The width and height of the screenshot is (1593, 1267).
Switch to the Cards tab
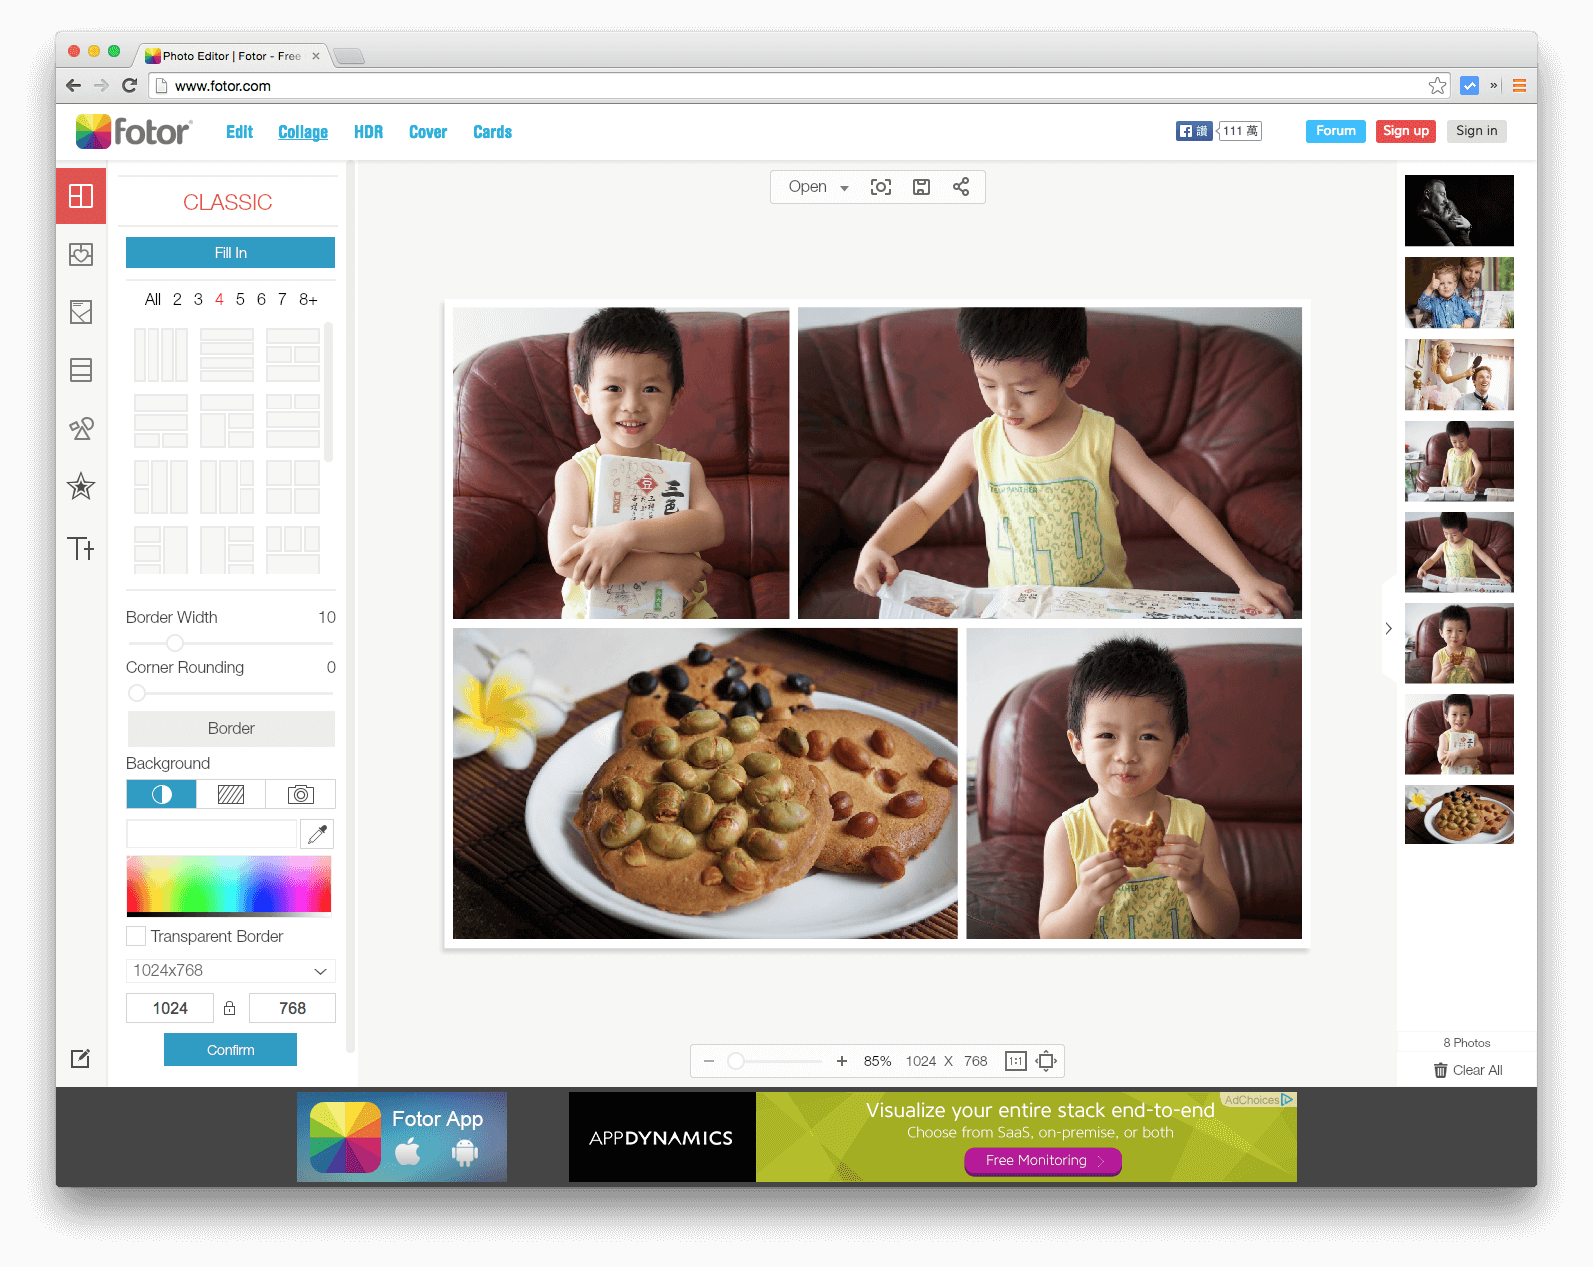tap(492, 132)
